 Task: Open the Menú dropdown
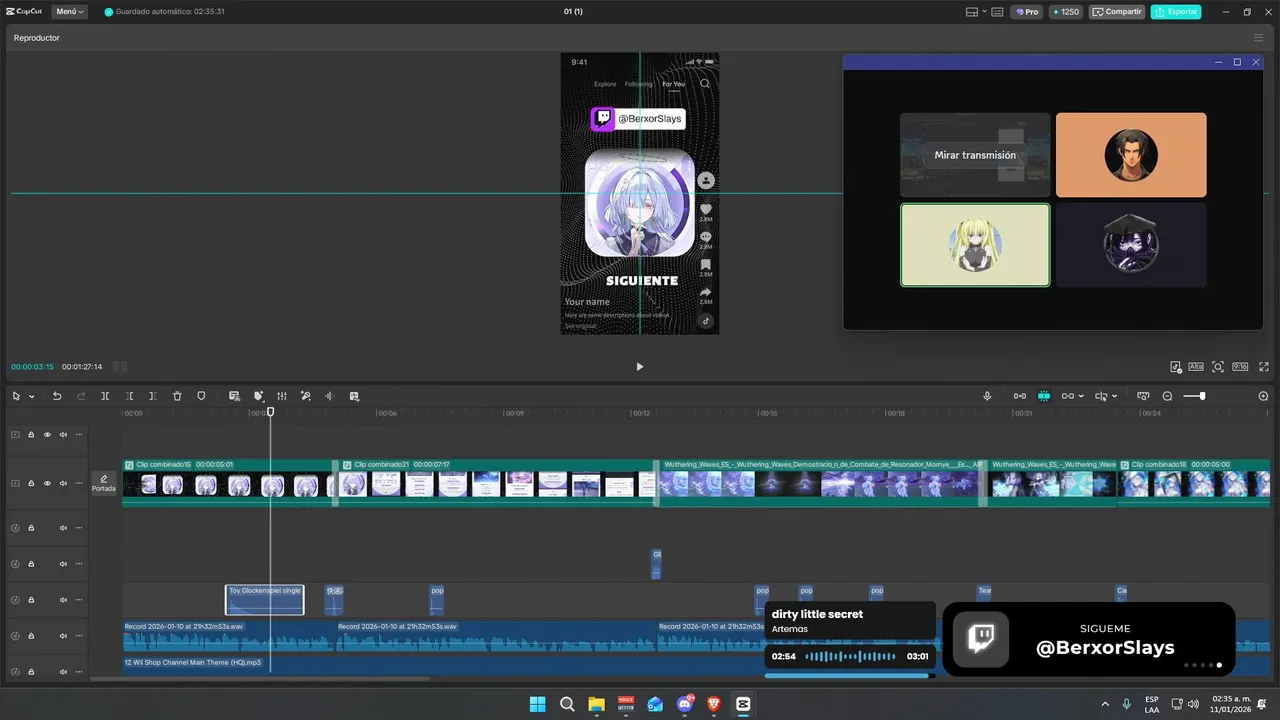pyautogui.click(x=70, y=12)
